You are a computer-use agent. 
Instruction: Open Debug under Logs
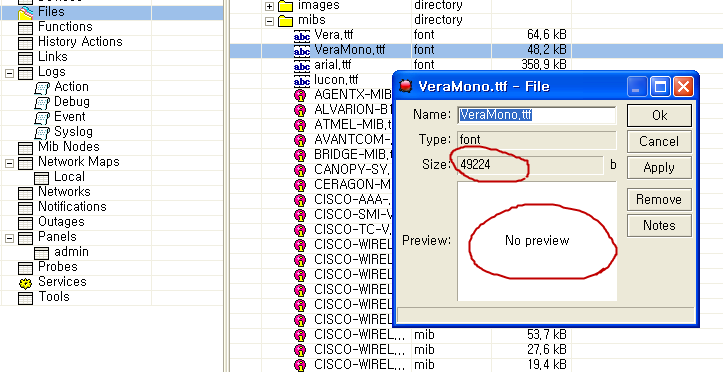72,102
